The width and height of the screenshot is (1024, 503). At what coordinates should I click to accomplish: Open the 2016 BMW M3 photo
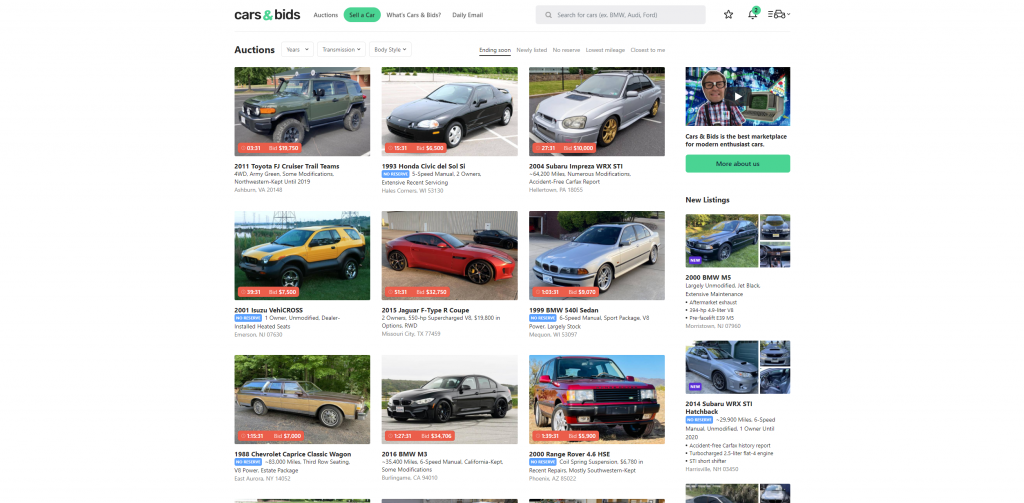pos(449,399)
